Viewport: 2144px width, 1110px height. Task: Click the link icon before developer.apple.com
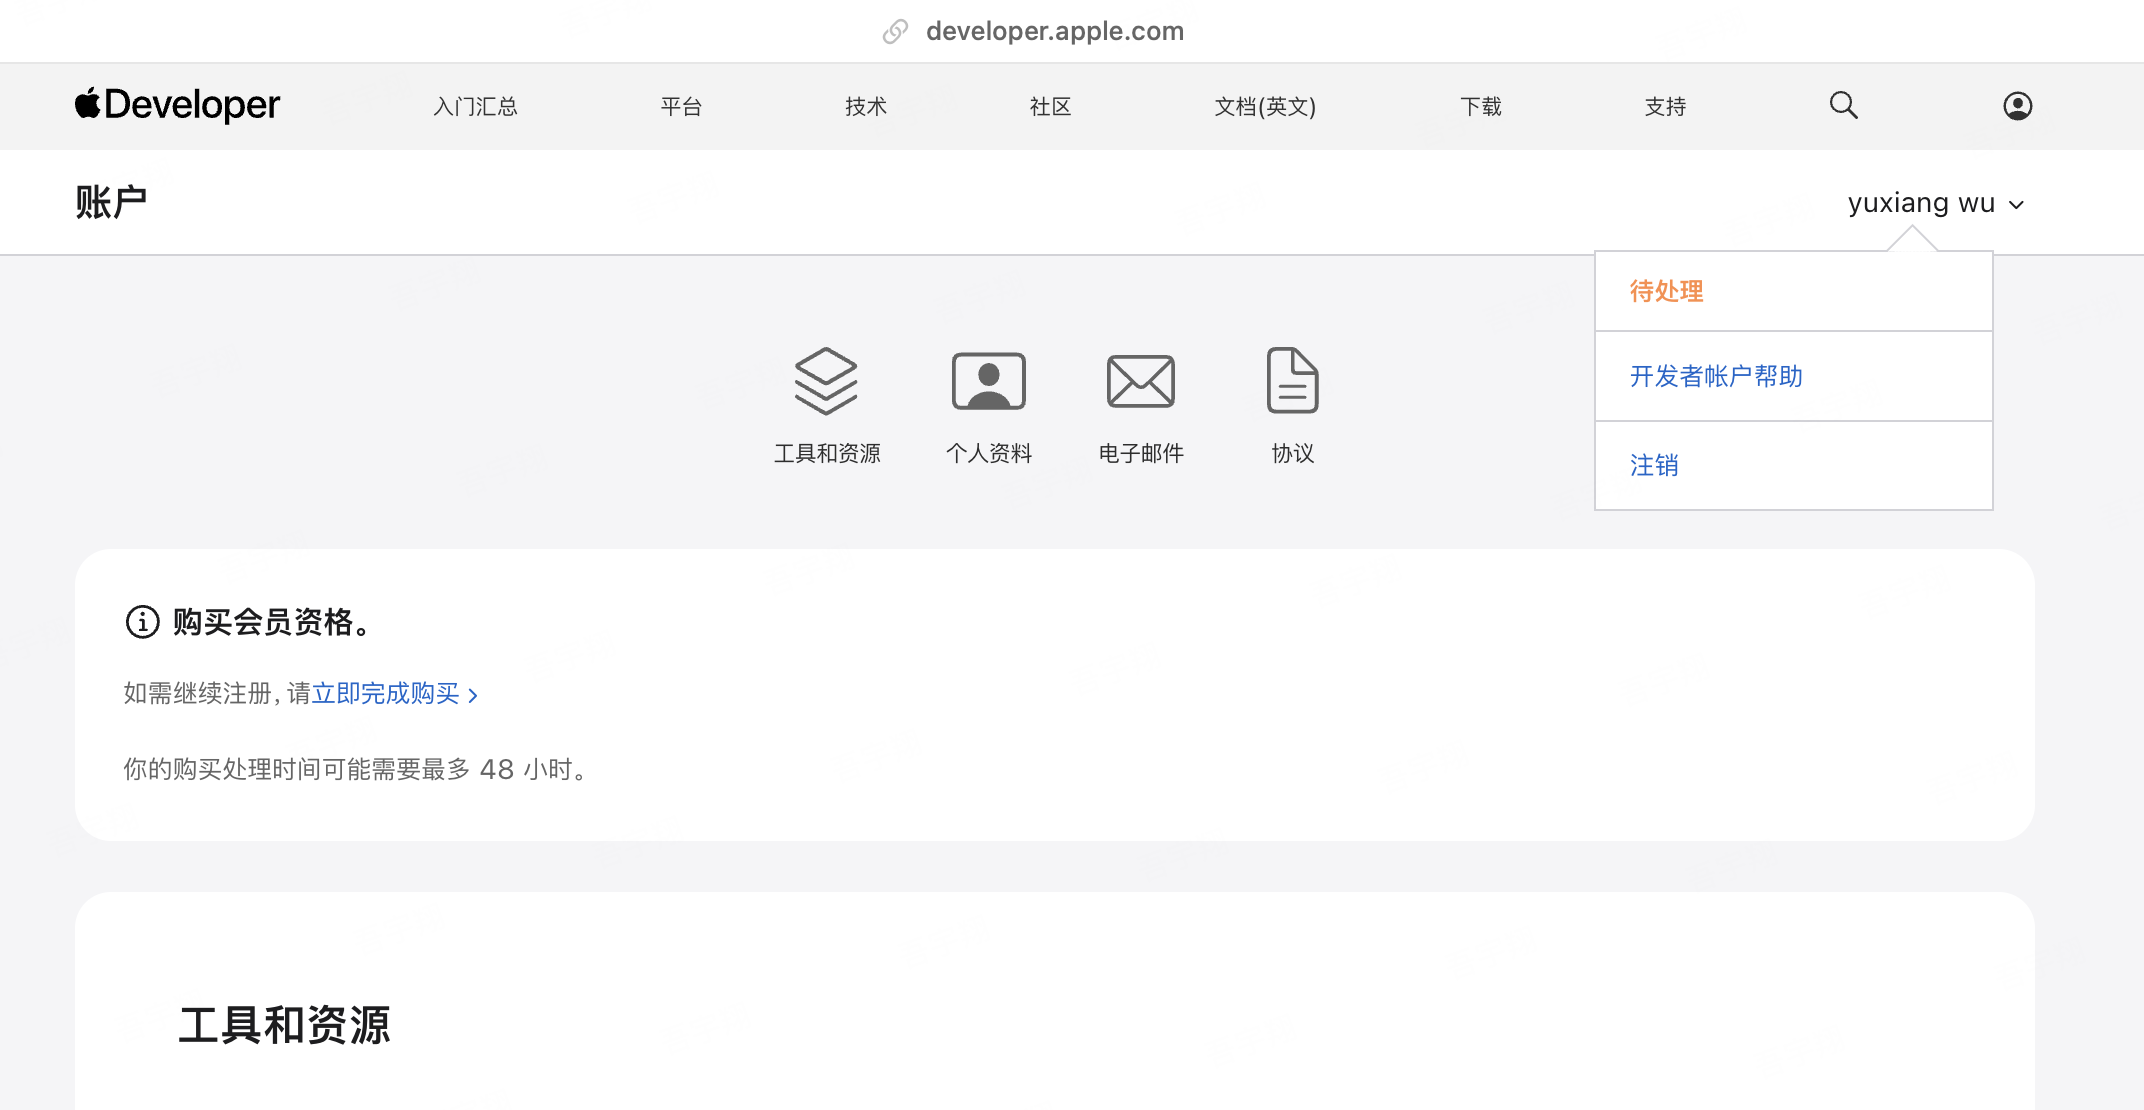pos(894,31)
